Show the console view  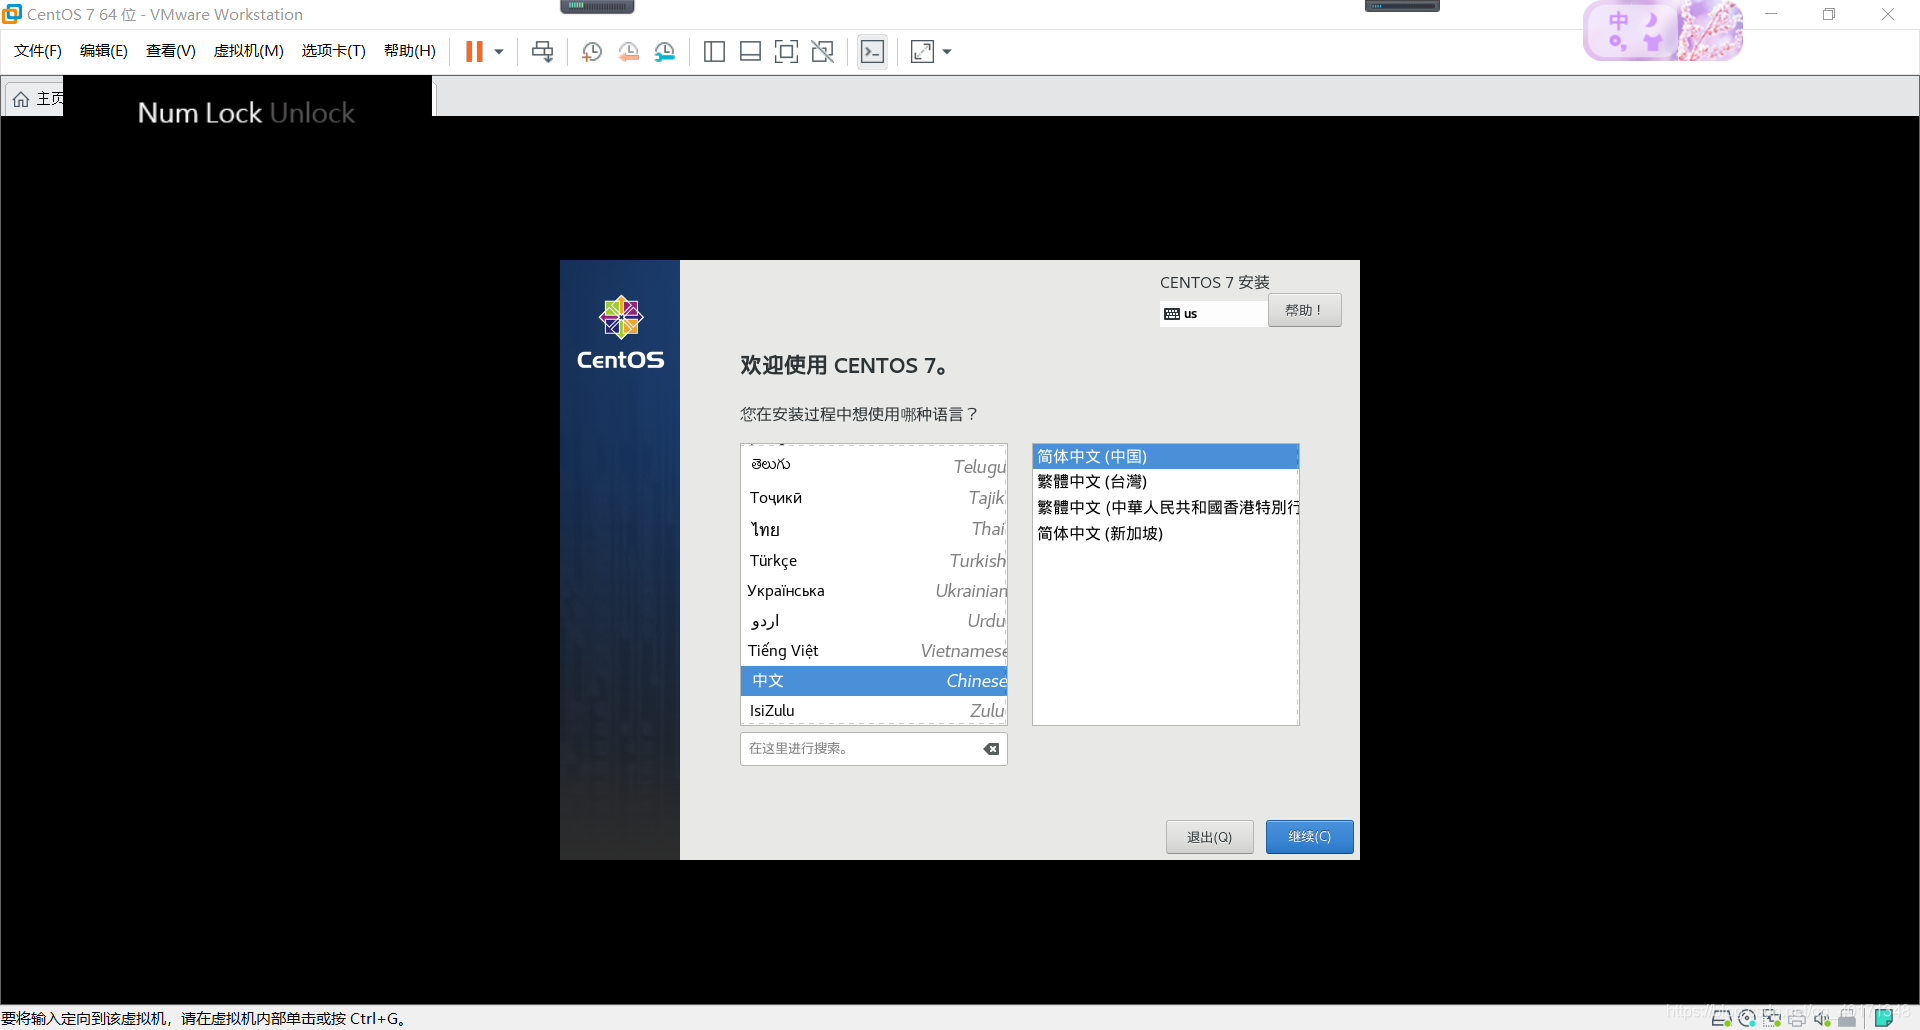point(872,51)
